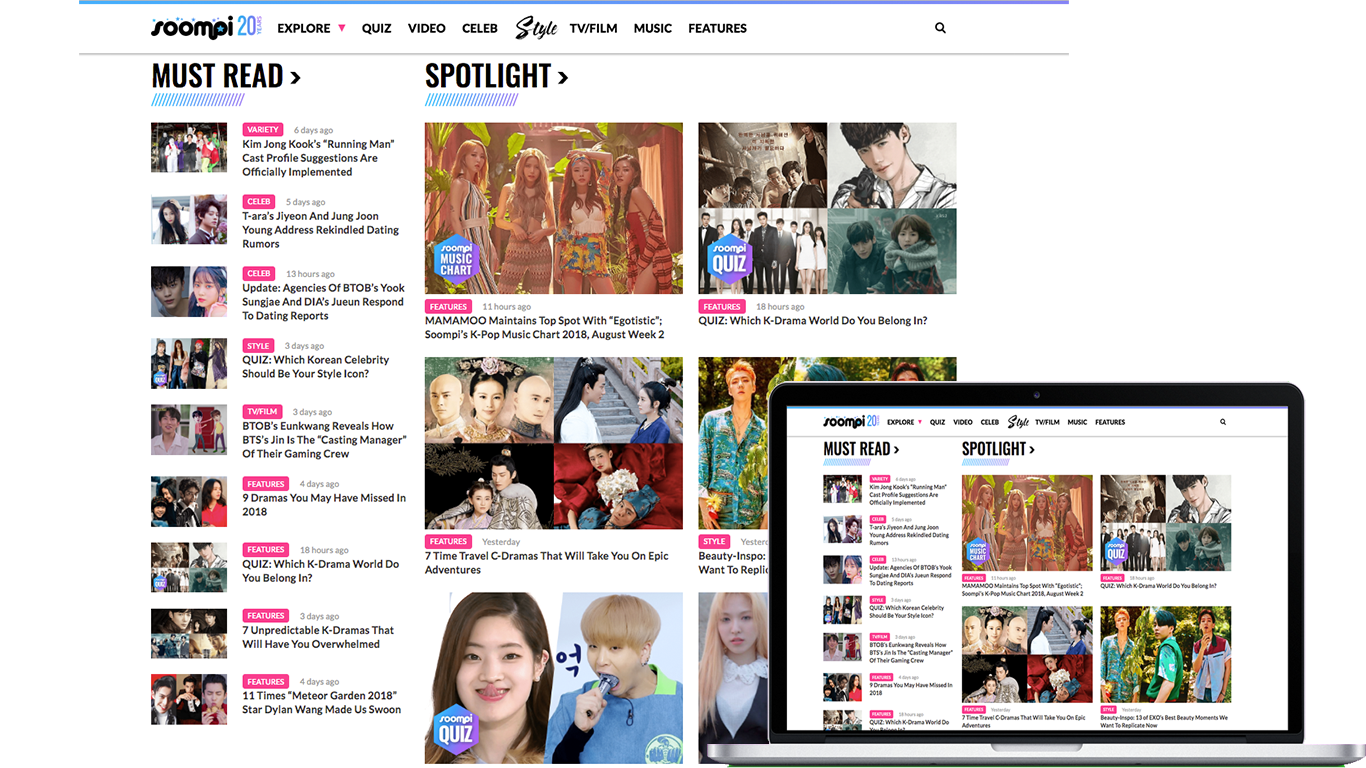1366x768 pixels.
Task: Read the T-ara's Jiyeon dating rumors headline in the main list
Action: coord(320,230)
